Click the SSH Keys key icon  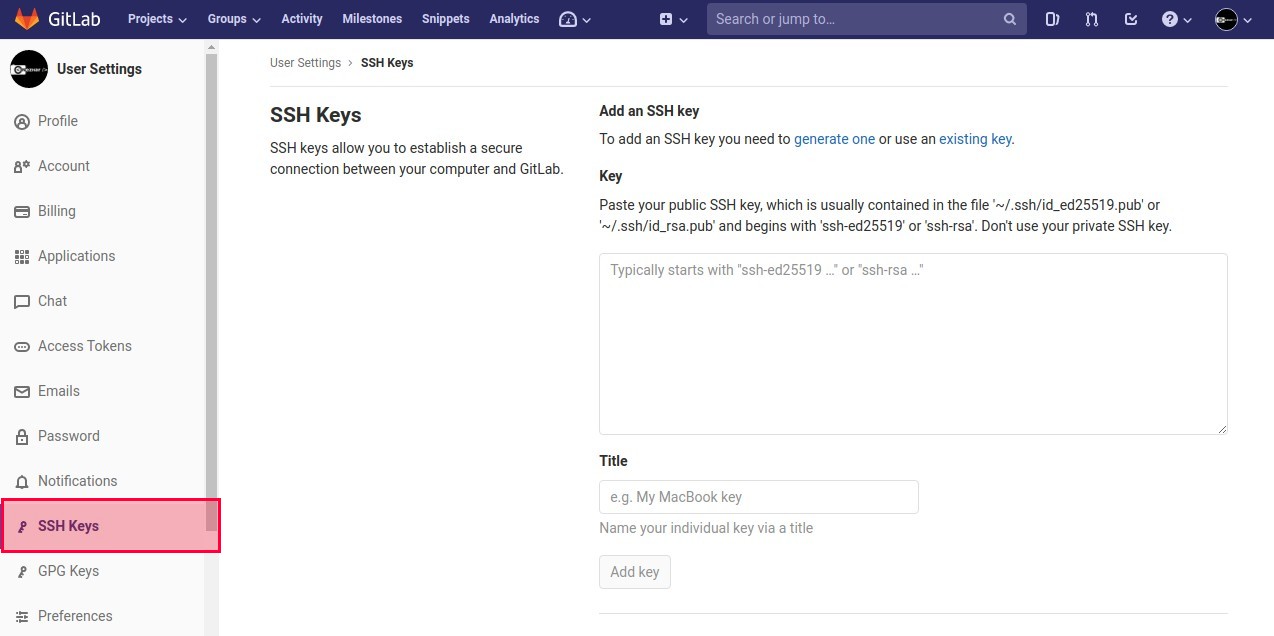click(22, 527)
